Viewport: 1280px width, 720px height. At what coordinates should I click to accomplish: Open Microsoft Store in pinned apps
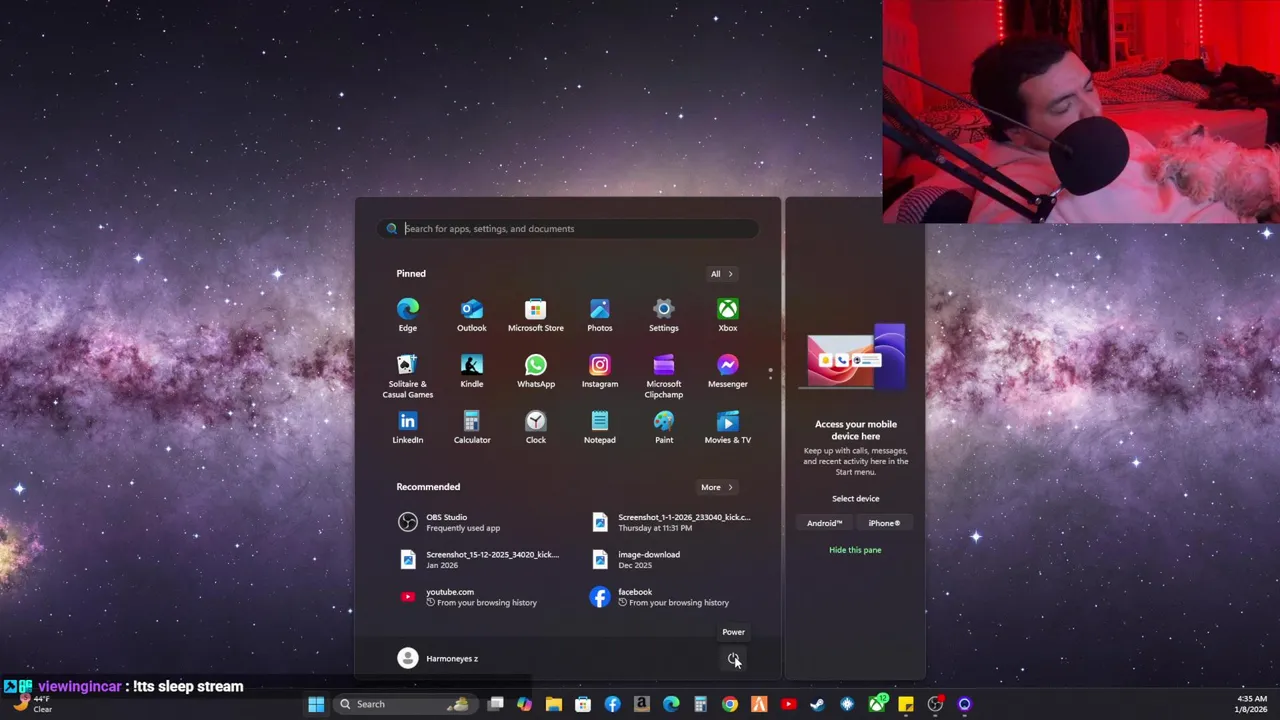point(536,315)
